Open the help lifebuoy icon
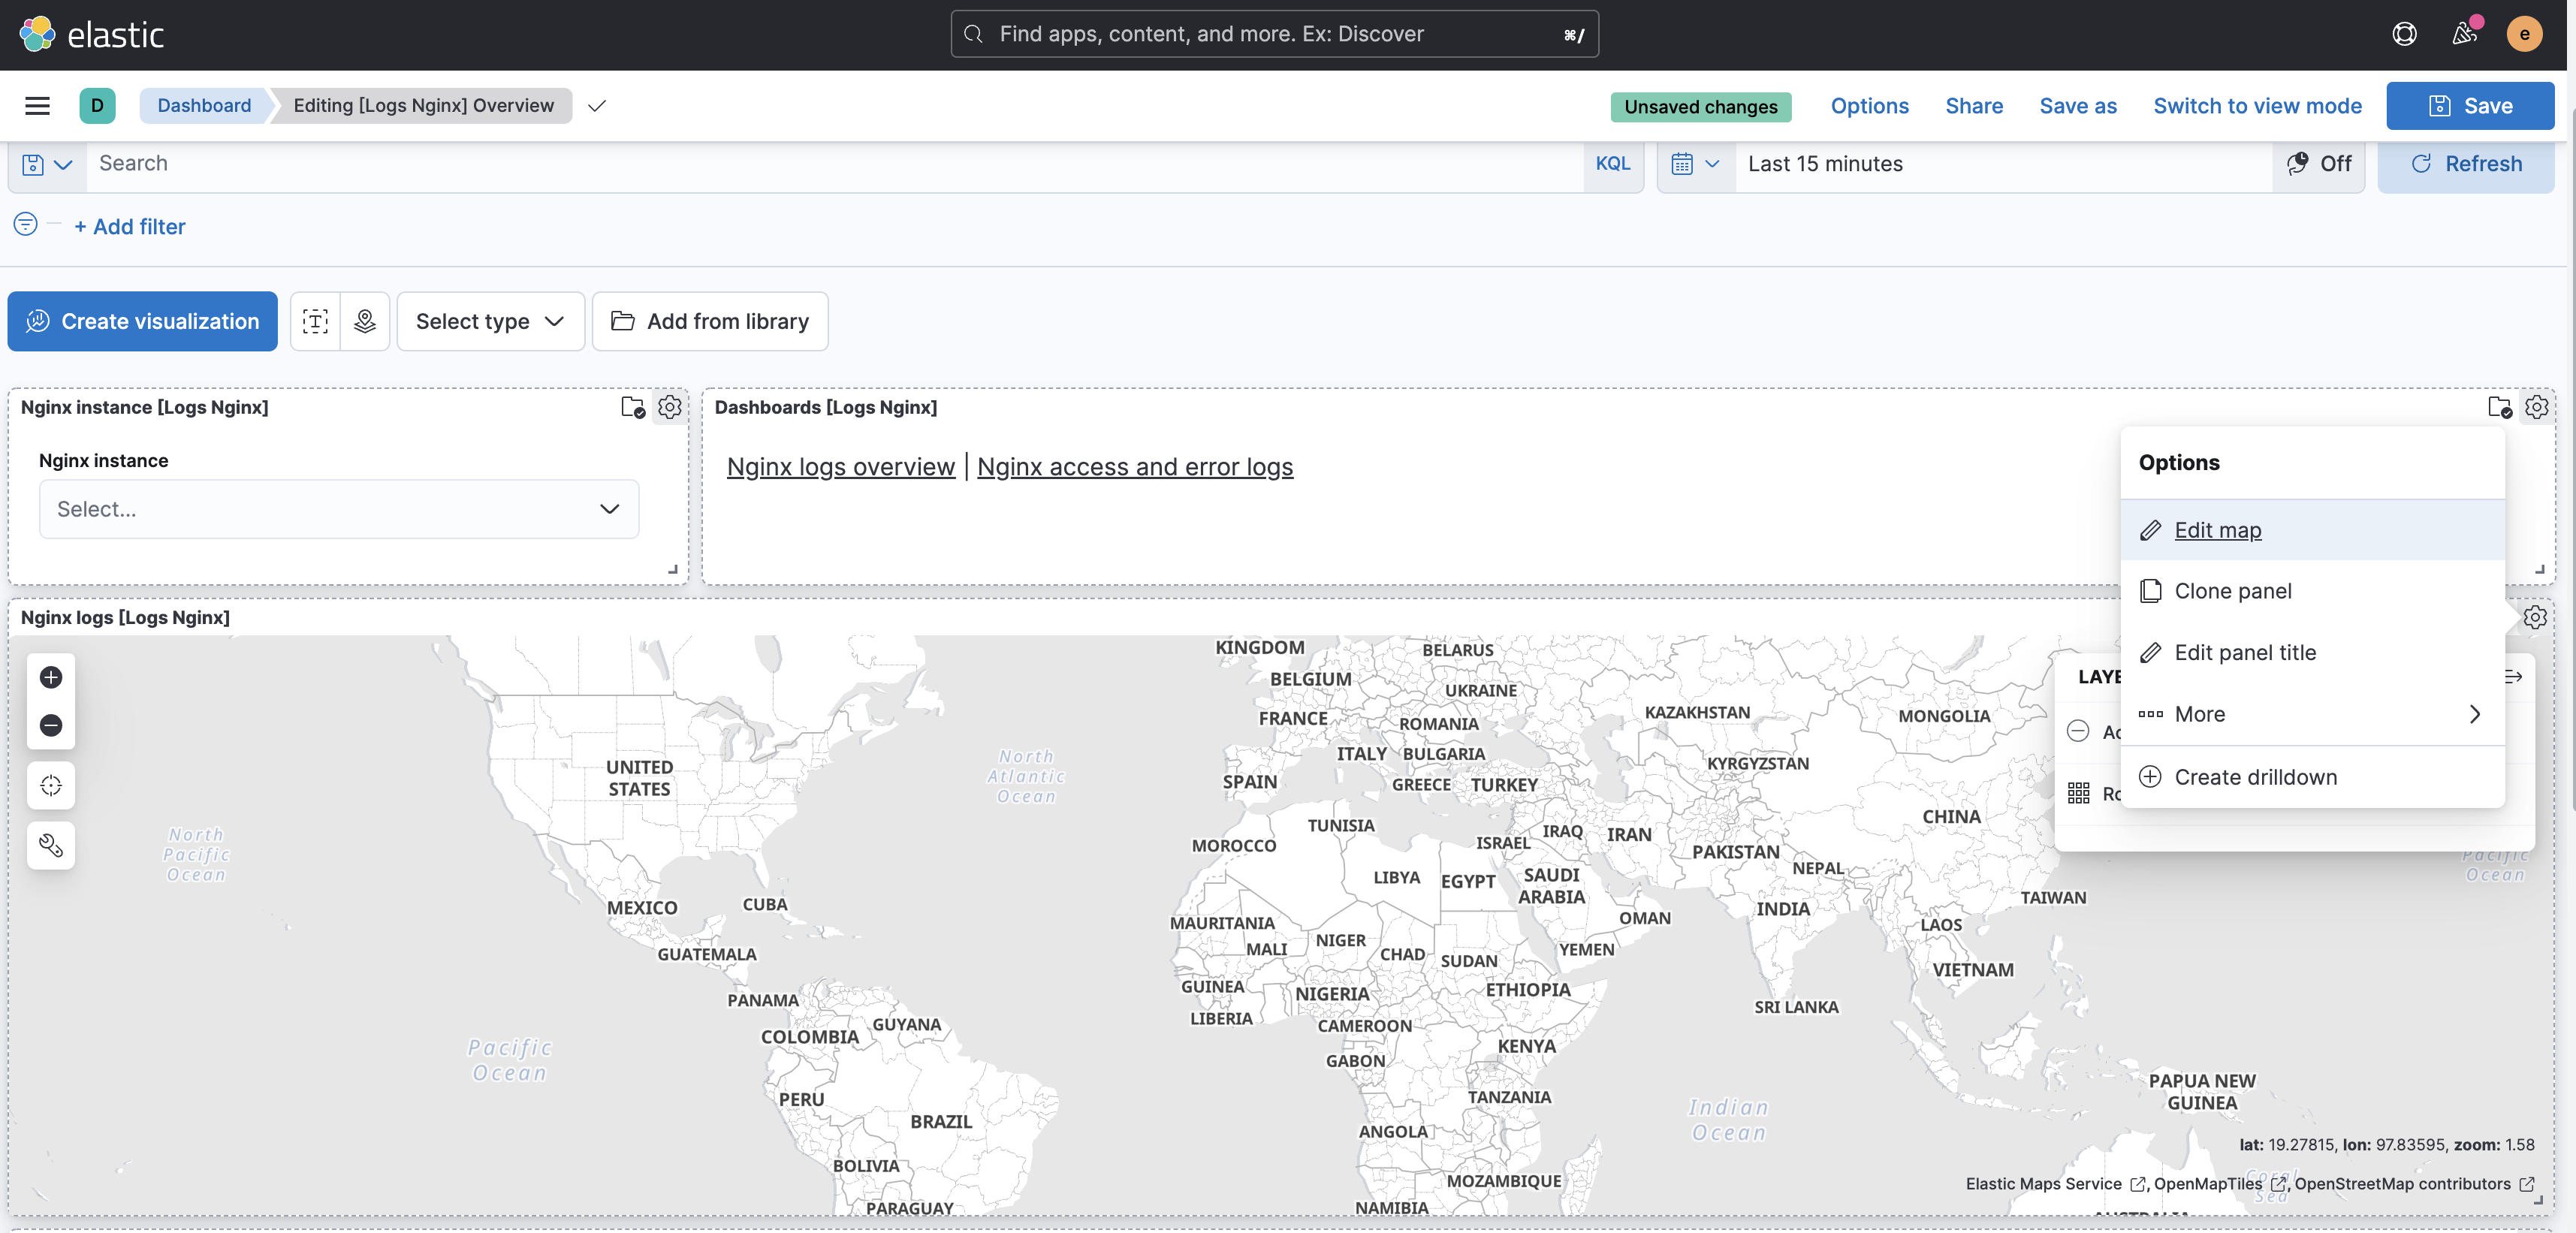Screen dimensions: 2576x1233 (2404, 34)
